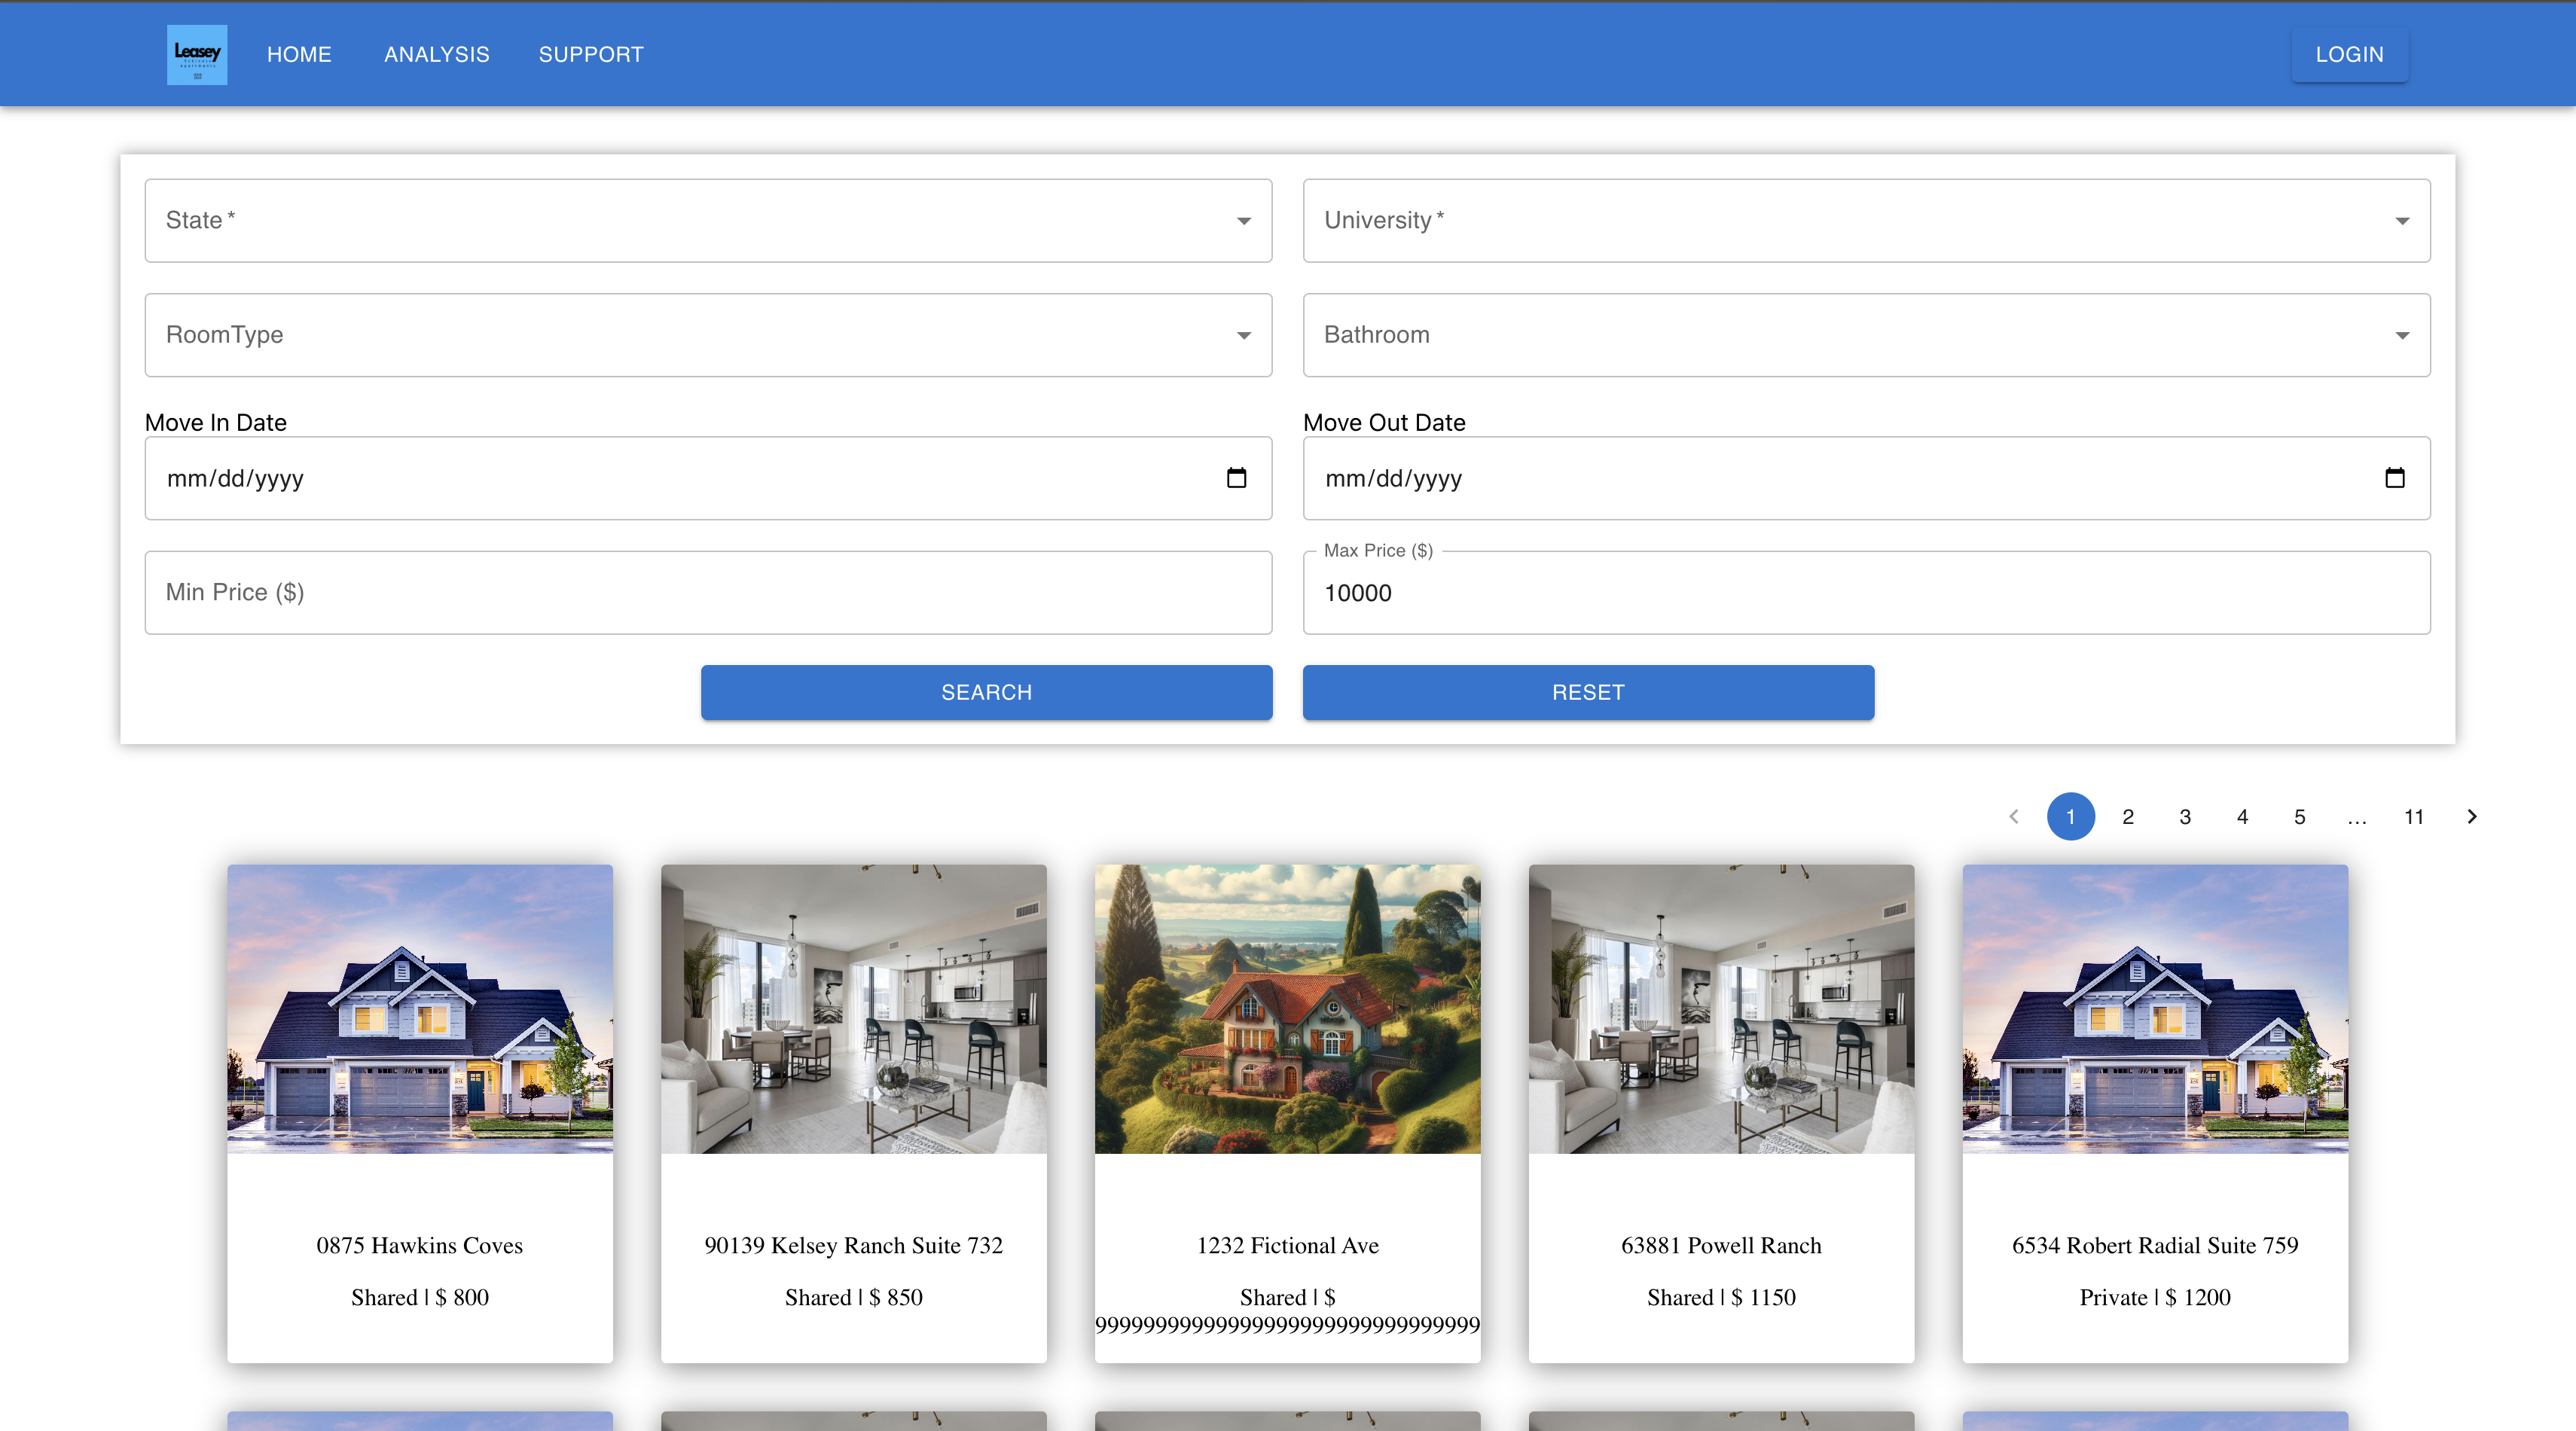The height and width of the screenshot is (1431, 2576).
Task: Select the 0875 Hawkins Coves listing image
Action: point(419,1009)
